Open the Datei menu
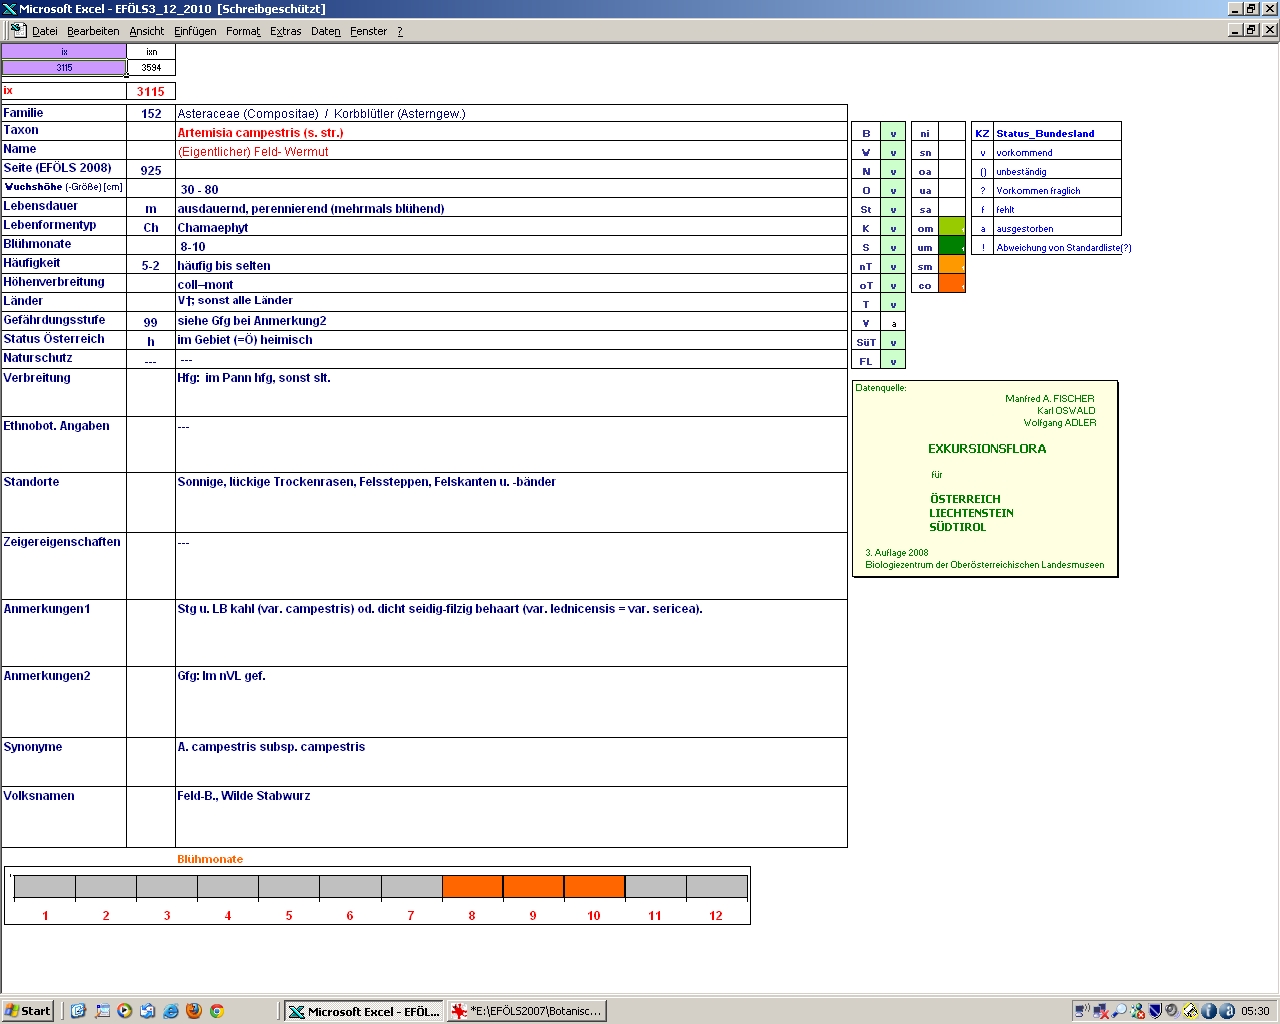The image size is (1280, 1024). pyautogui.click(x=45, y=31)
